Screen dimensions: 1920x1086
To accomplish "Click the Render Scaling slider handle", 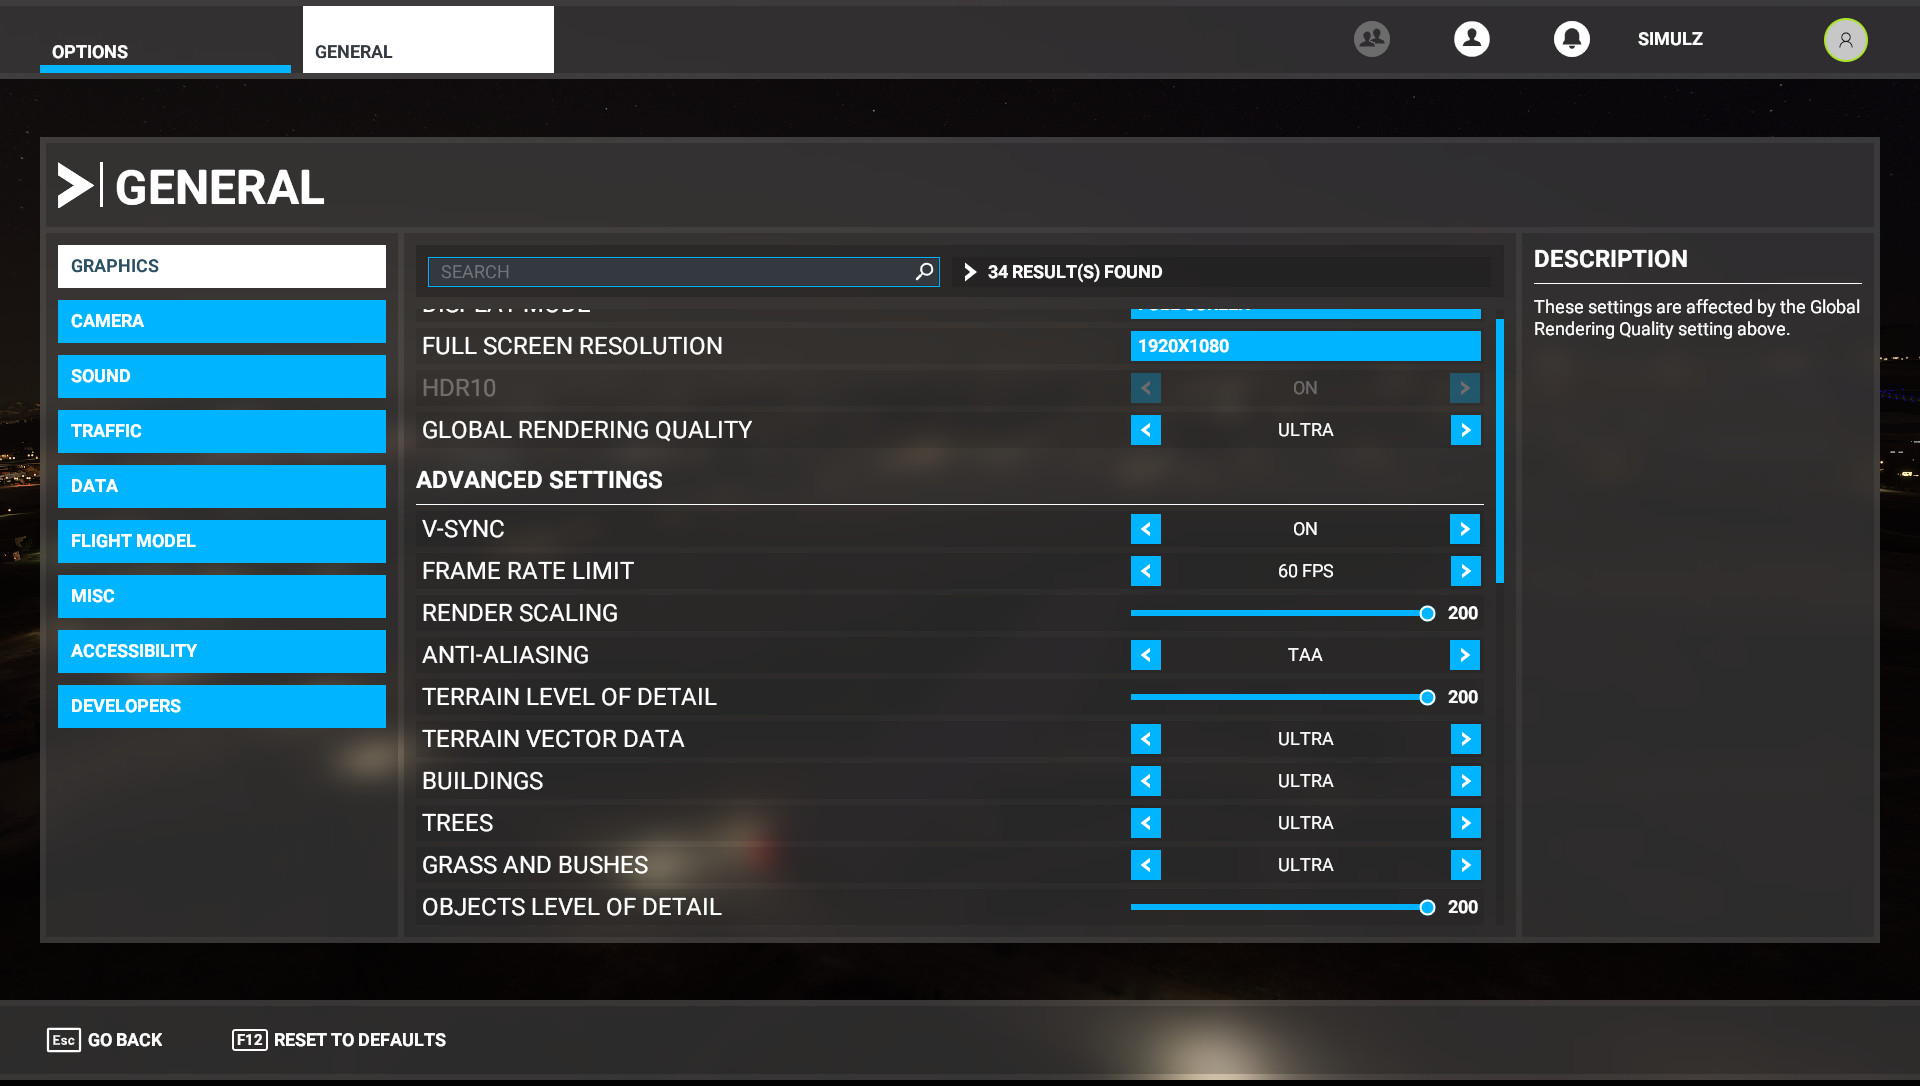I will (1427, 613).
